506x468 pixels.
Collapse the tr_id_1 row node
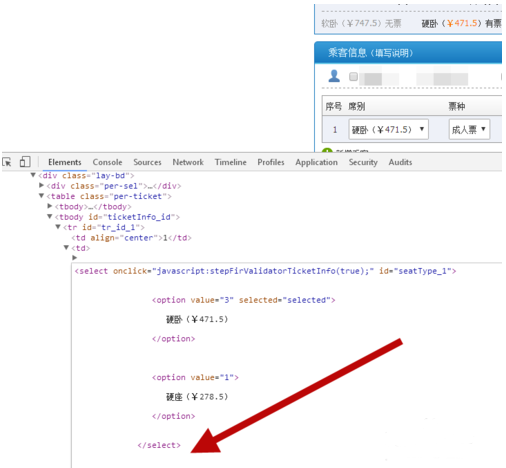(58, 227)
